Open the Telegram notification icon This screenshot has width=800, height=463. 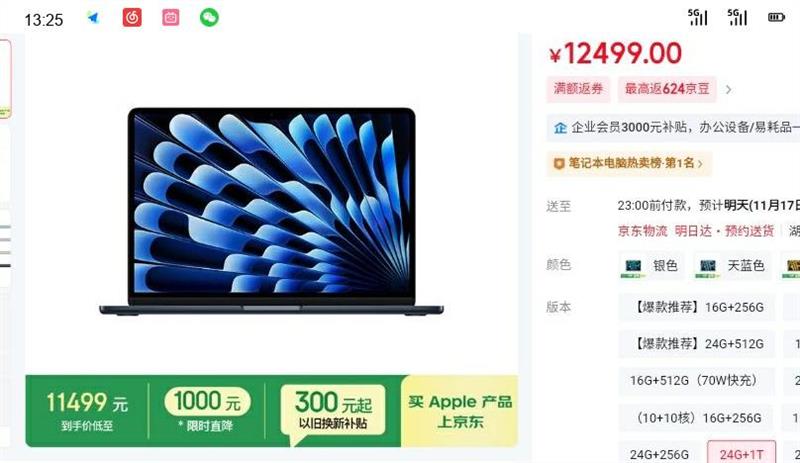[93, 18]
